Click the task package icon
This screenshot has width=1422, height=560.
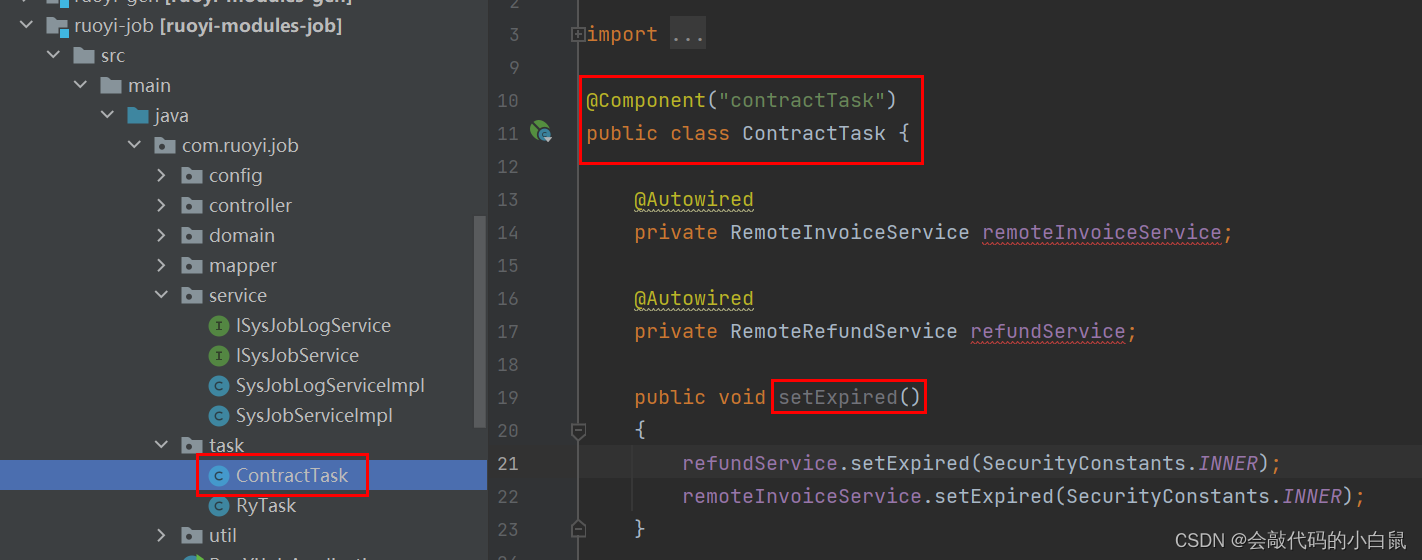192,446
